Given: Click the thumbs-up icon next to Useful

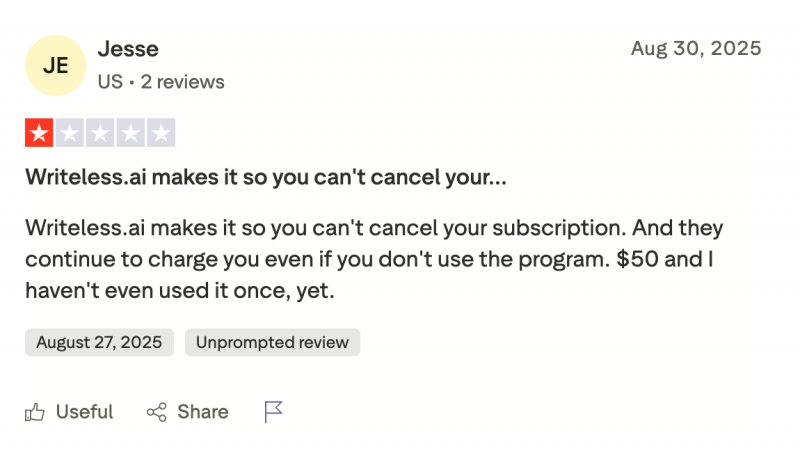Looking at the screenshot, I should (x=35, y=412).
